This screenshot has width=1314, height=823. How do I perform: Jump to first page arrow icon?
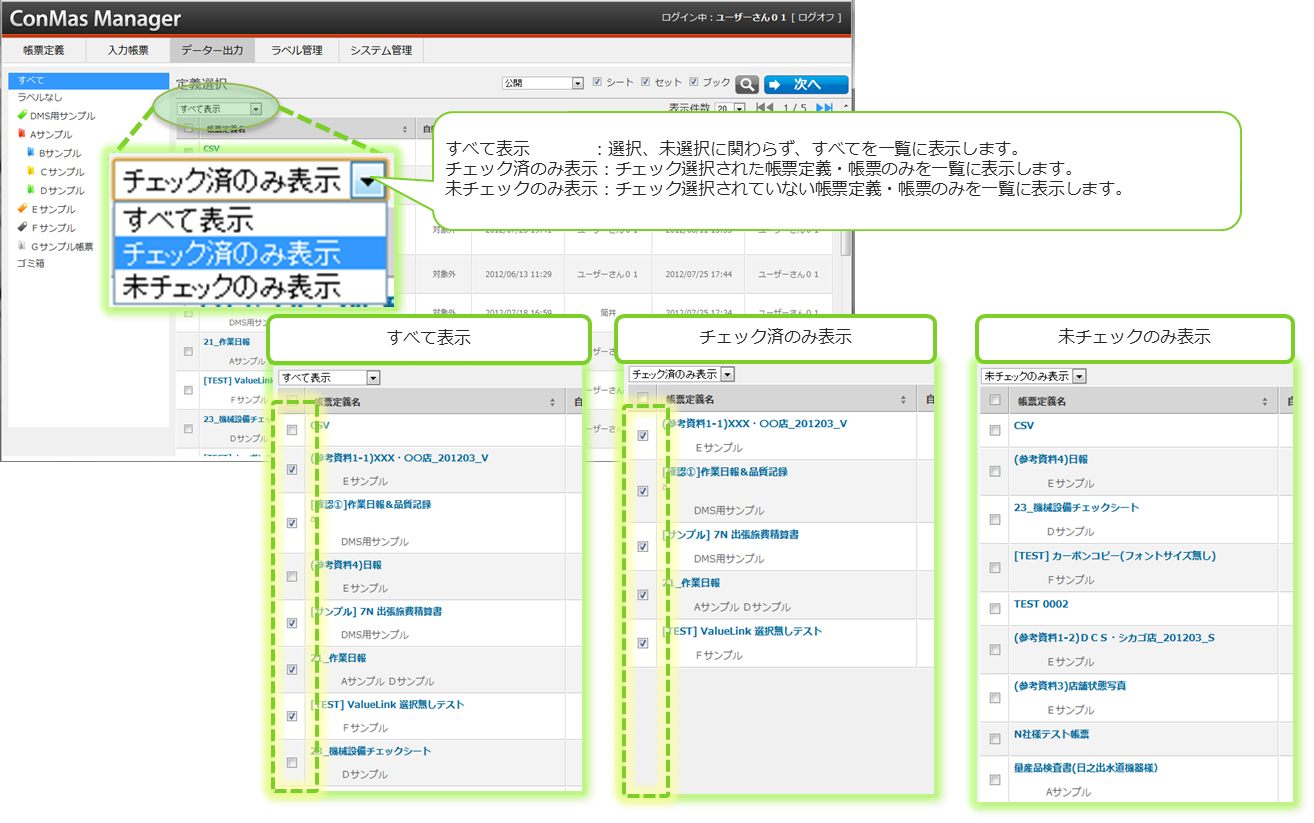pyautogui.click(x=764, y=108)
